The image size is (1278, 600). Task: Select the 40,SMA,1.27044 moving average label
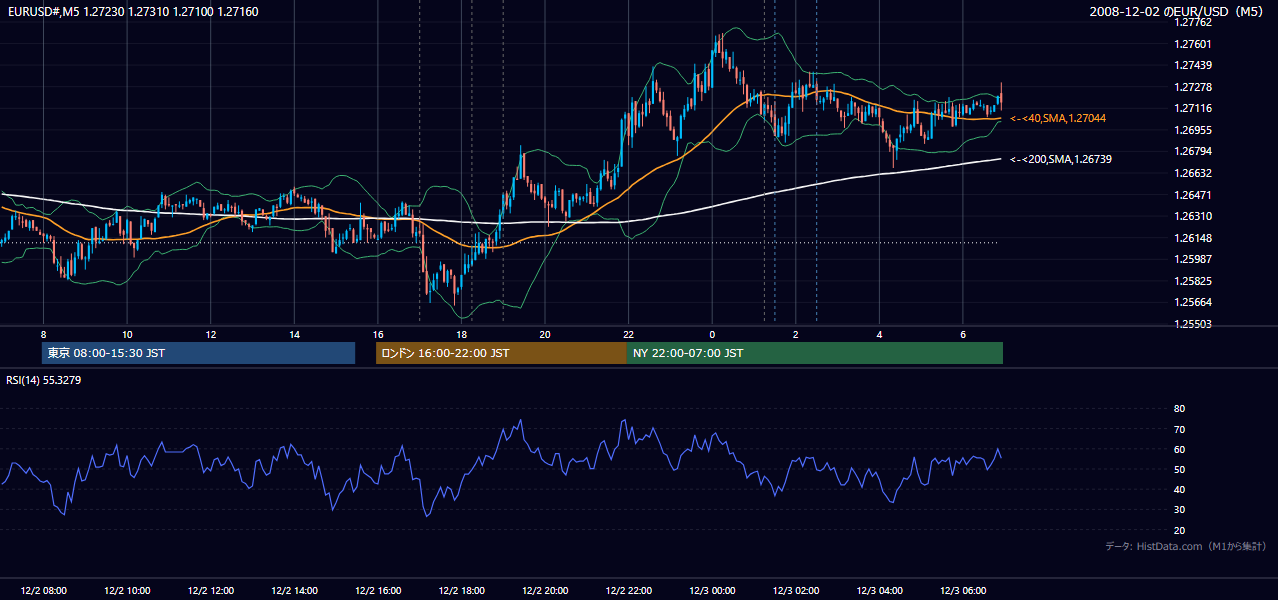pyautogui.click(x=1058, y=118)
